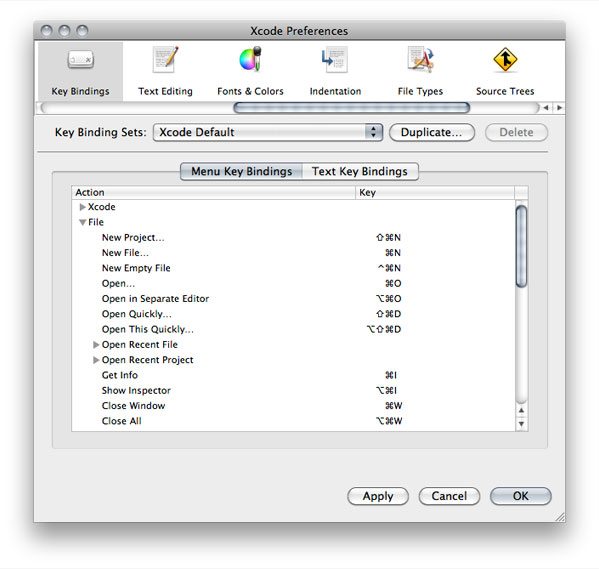The image size is (599, 569).
Task: Click the toolbar scroll left arrow
Action: [x=546, y=108]
